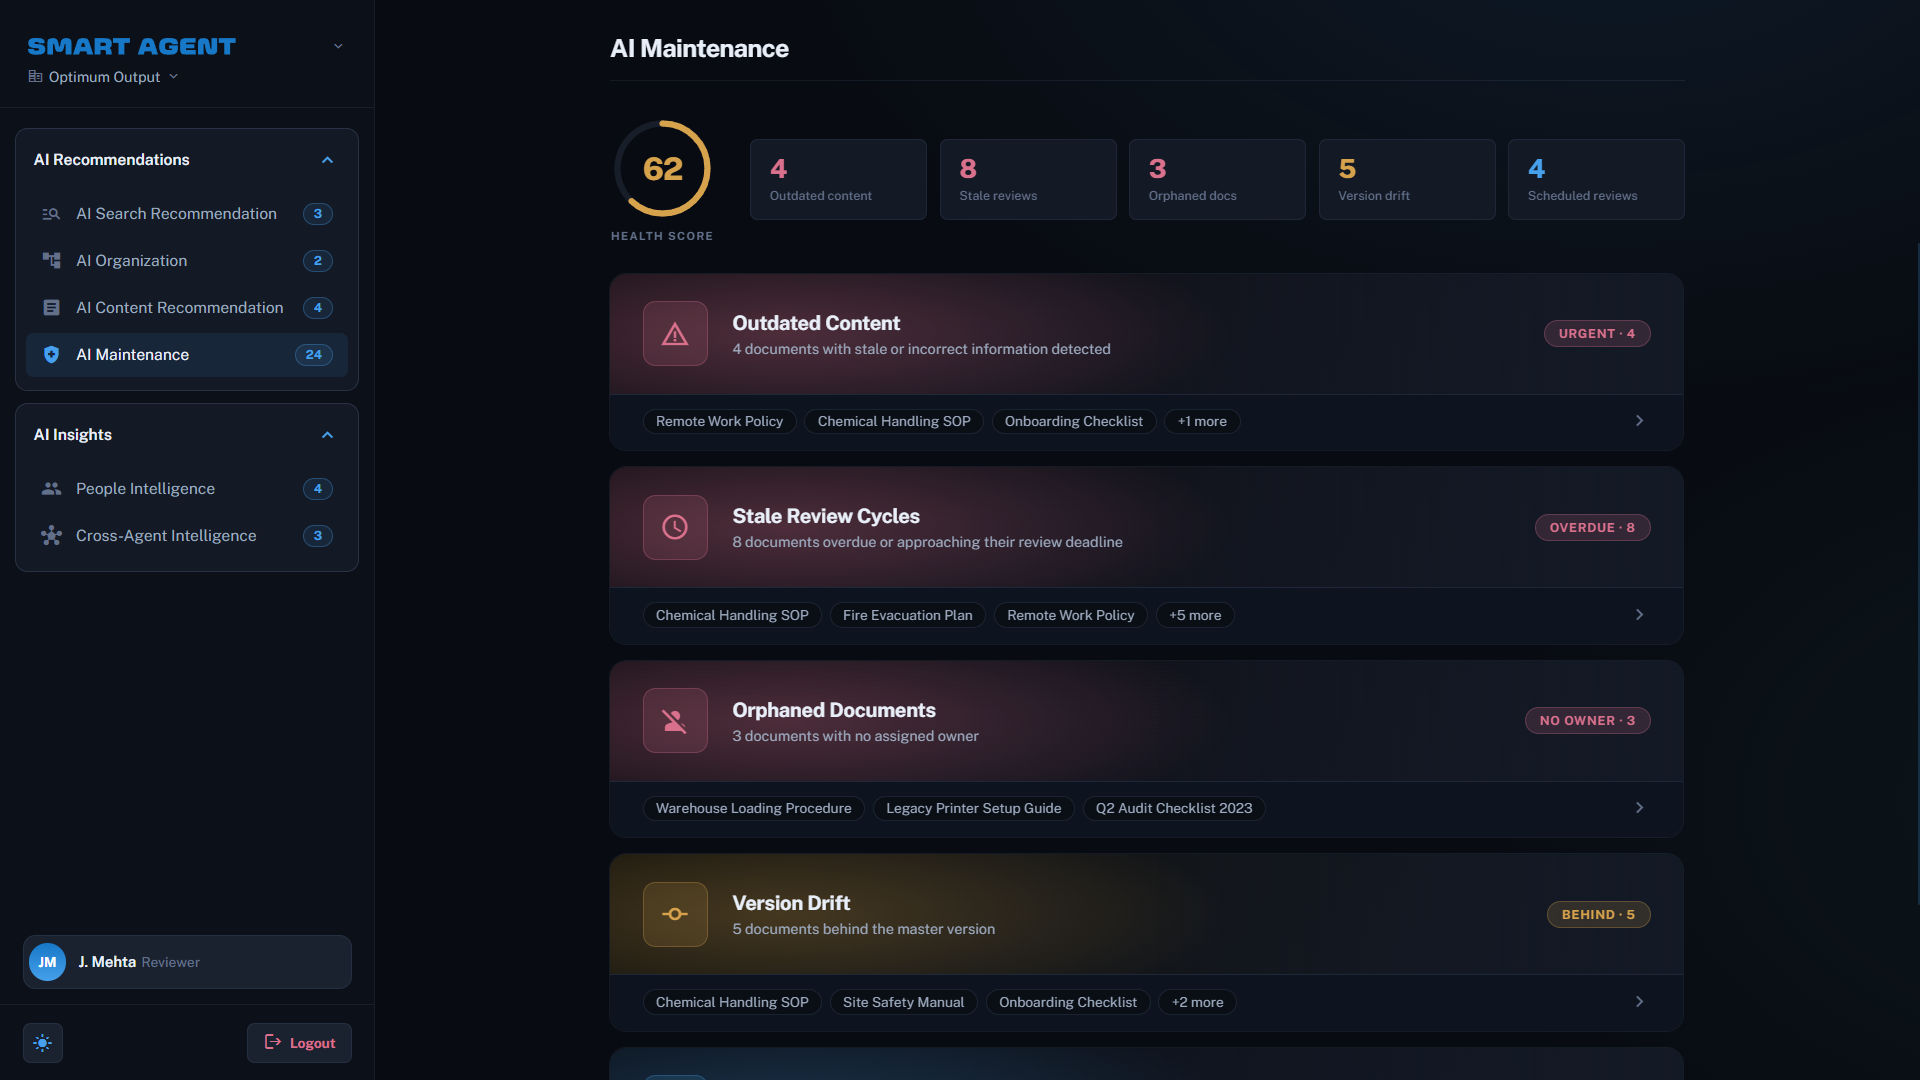Click the Outdated Content card title
The height and width of the screenshot is (1080, 1920).
(x=816, y=323)
